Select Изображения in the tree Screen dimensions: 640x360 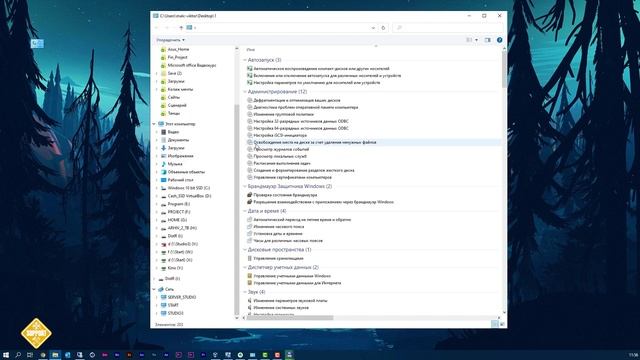point(180,156)
